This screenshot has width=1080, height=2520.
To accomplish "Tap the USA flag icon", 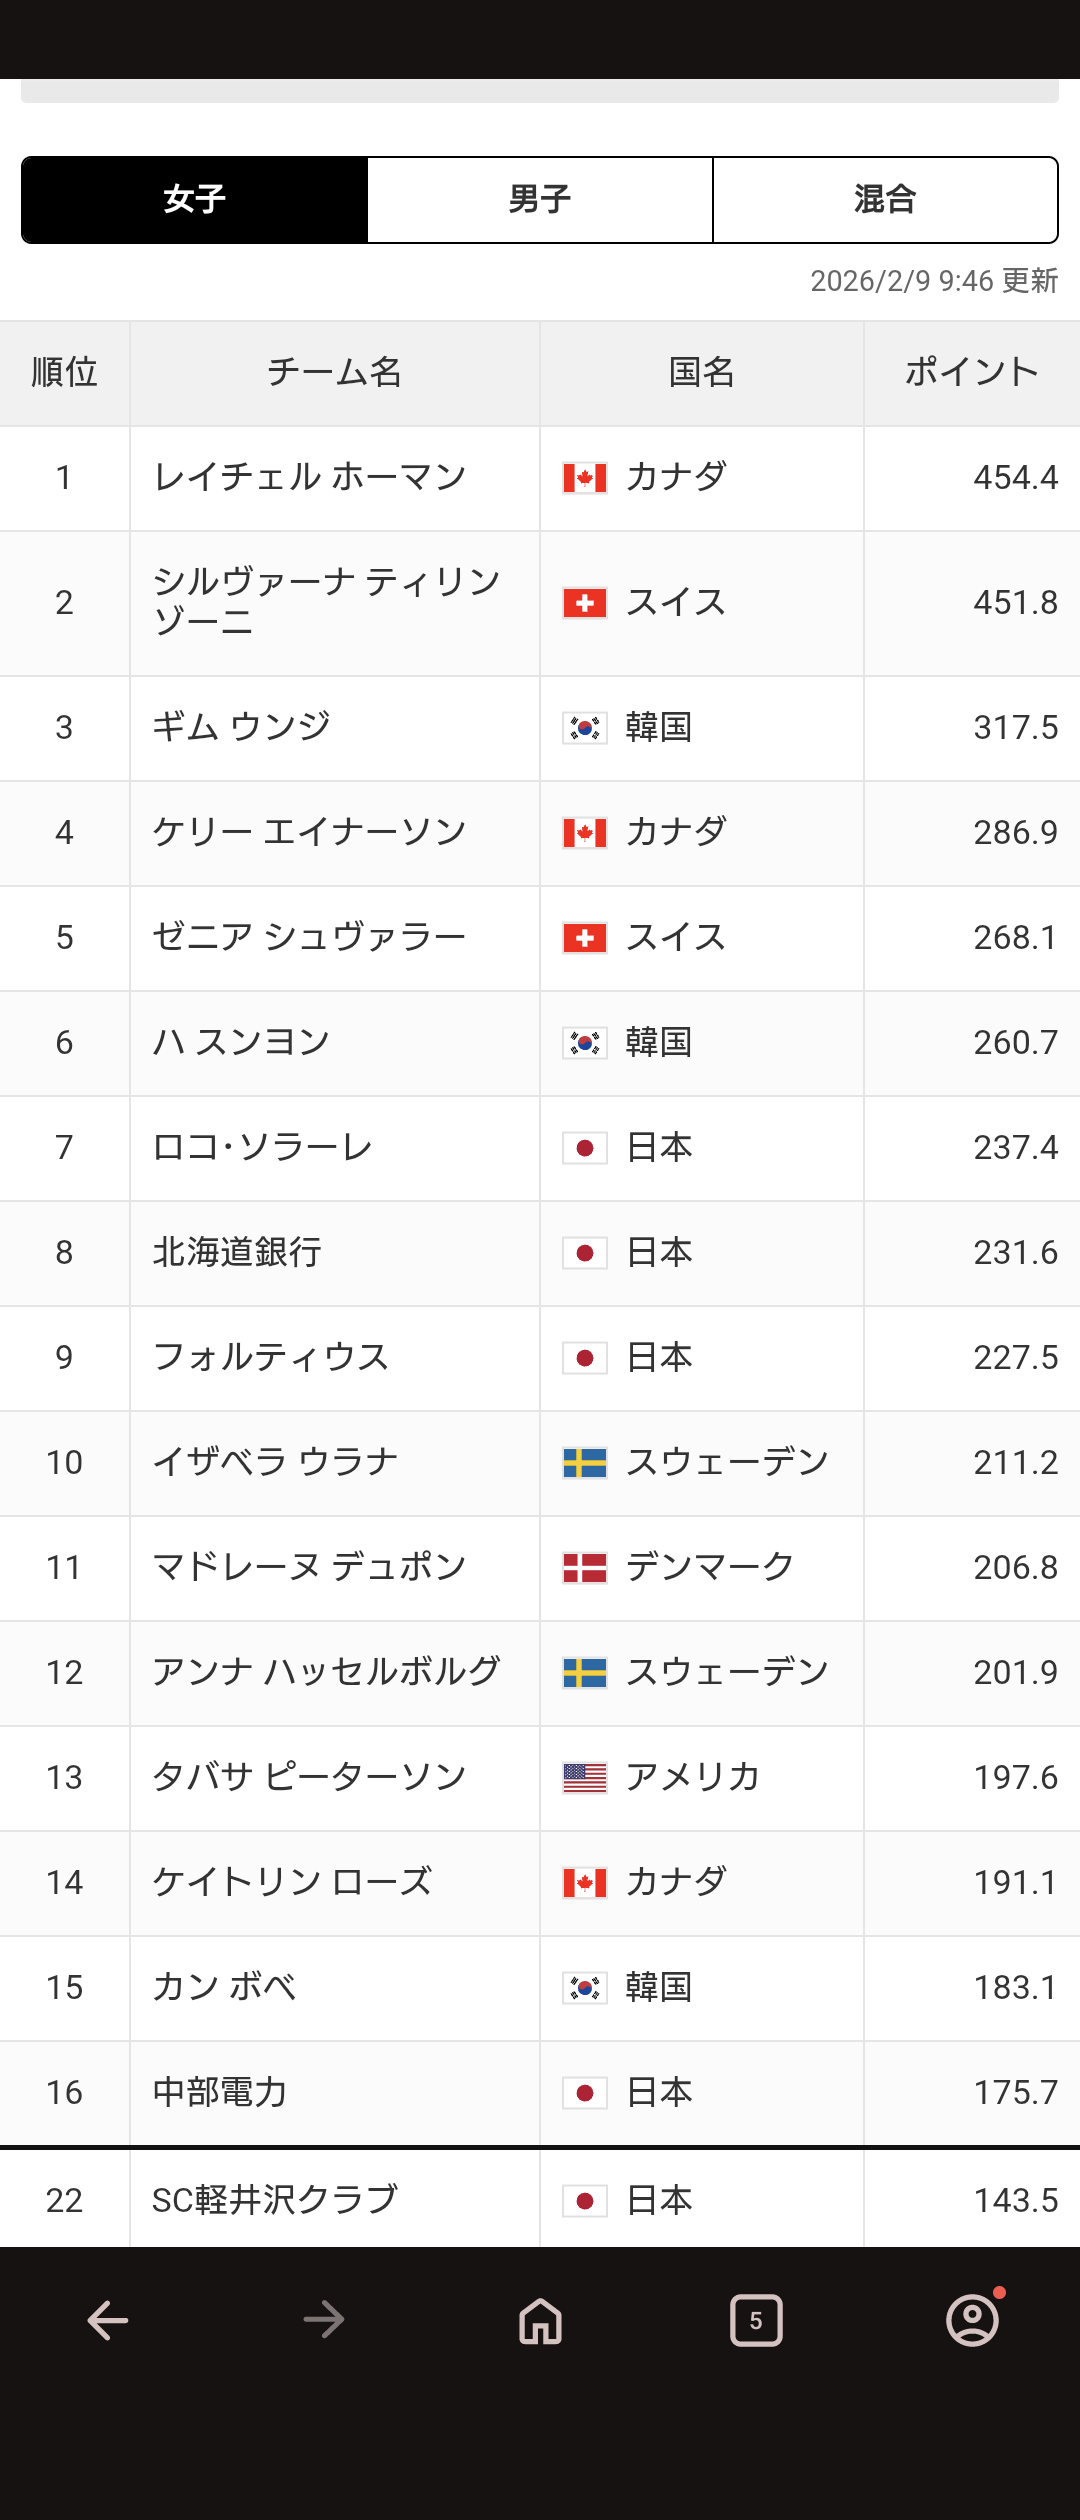I will [585, 1778].
